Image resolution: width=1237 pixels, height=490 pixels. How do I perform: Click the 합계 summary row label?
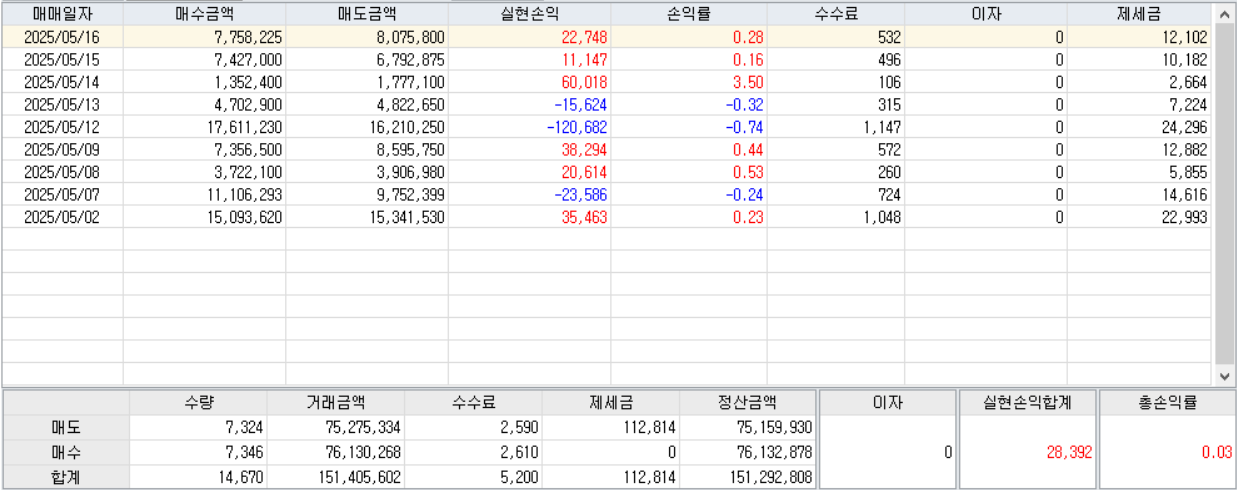click(x=66, y=477)
